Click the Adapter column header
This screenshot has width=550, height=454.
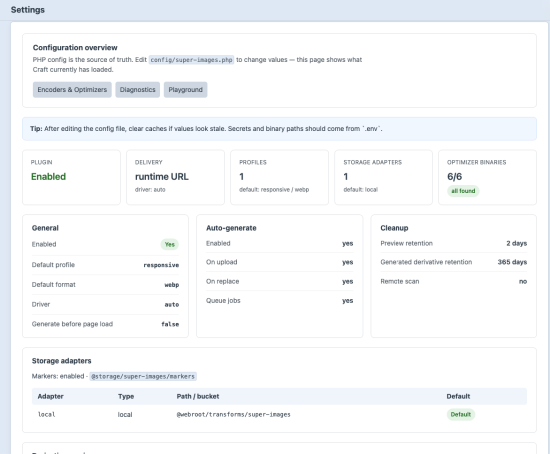(51, 396)
